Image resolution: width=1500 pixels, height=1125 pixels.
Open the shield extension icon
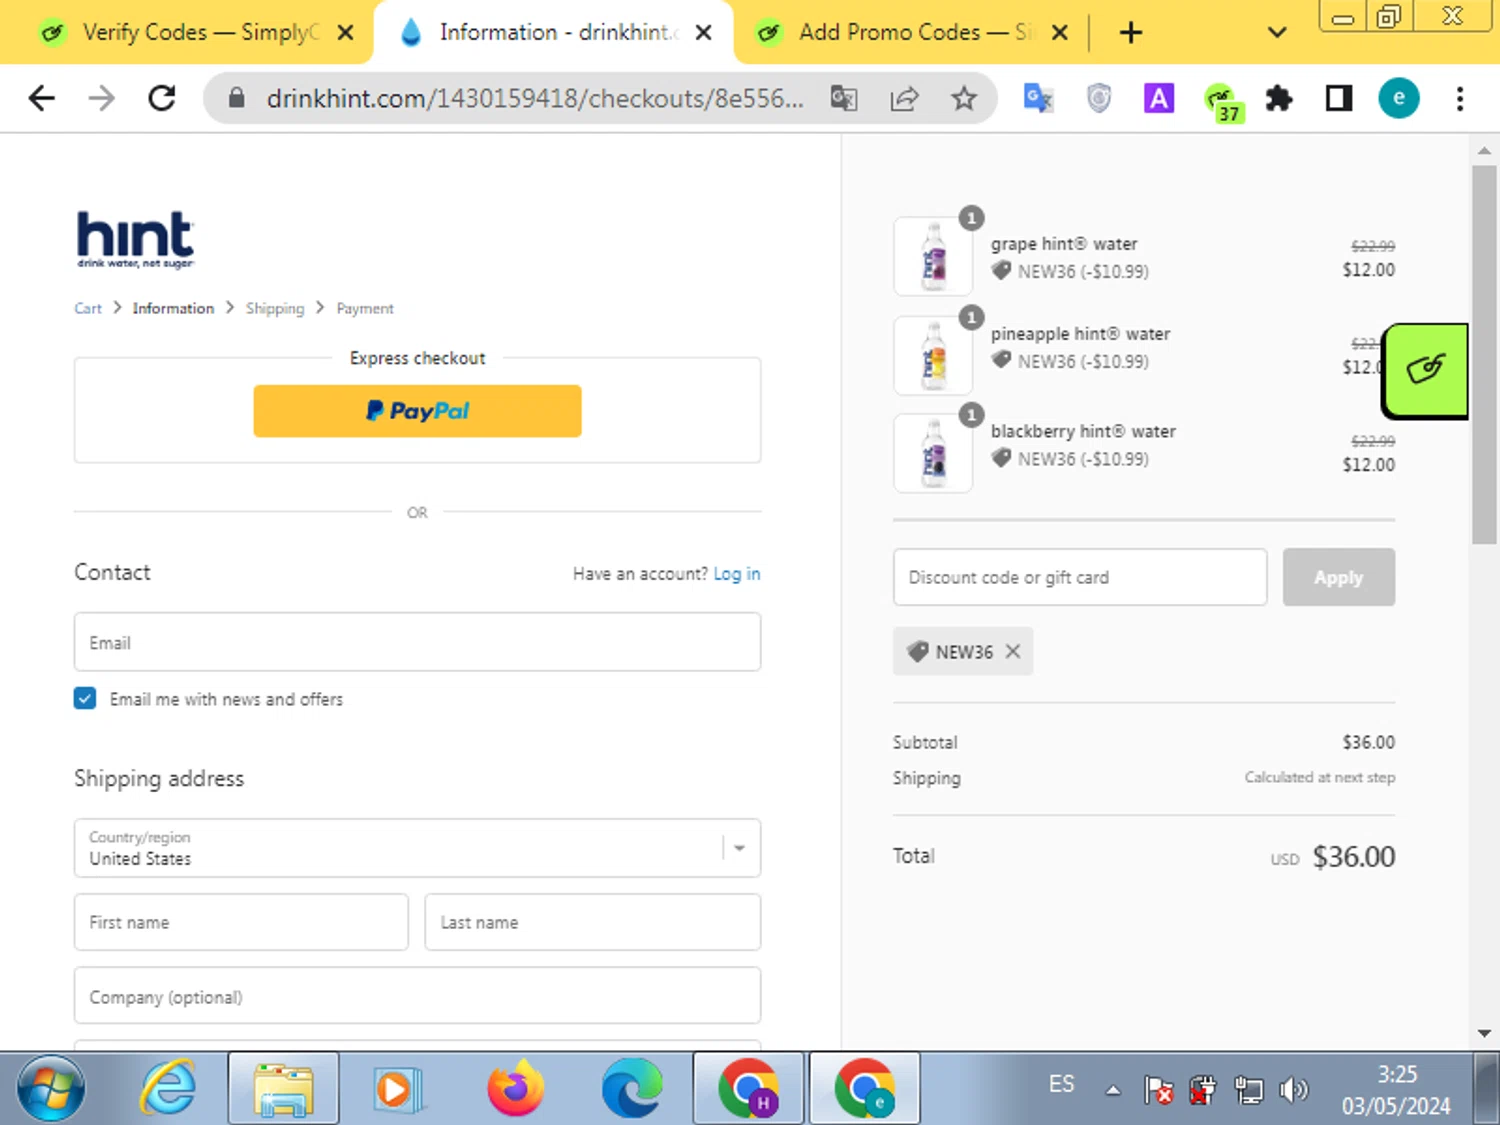point(1099,98)
